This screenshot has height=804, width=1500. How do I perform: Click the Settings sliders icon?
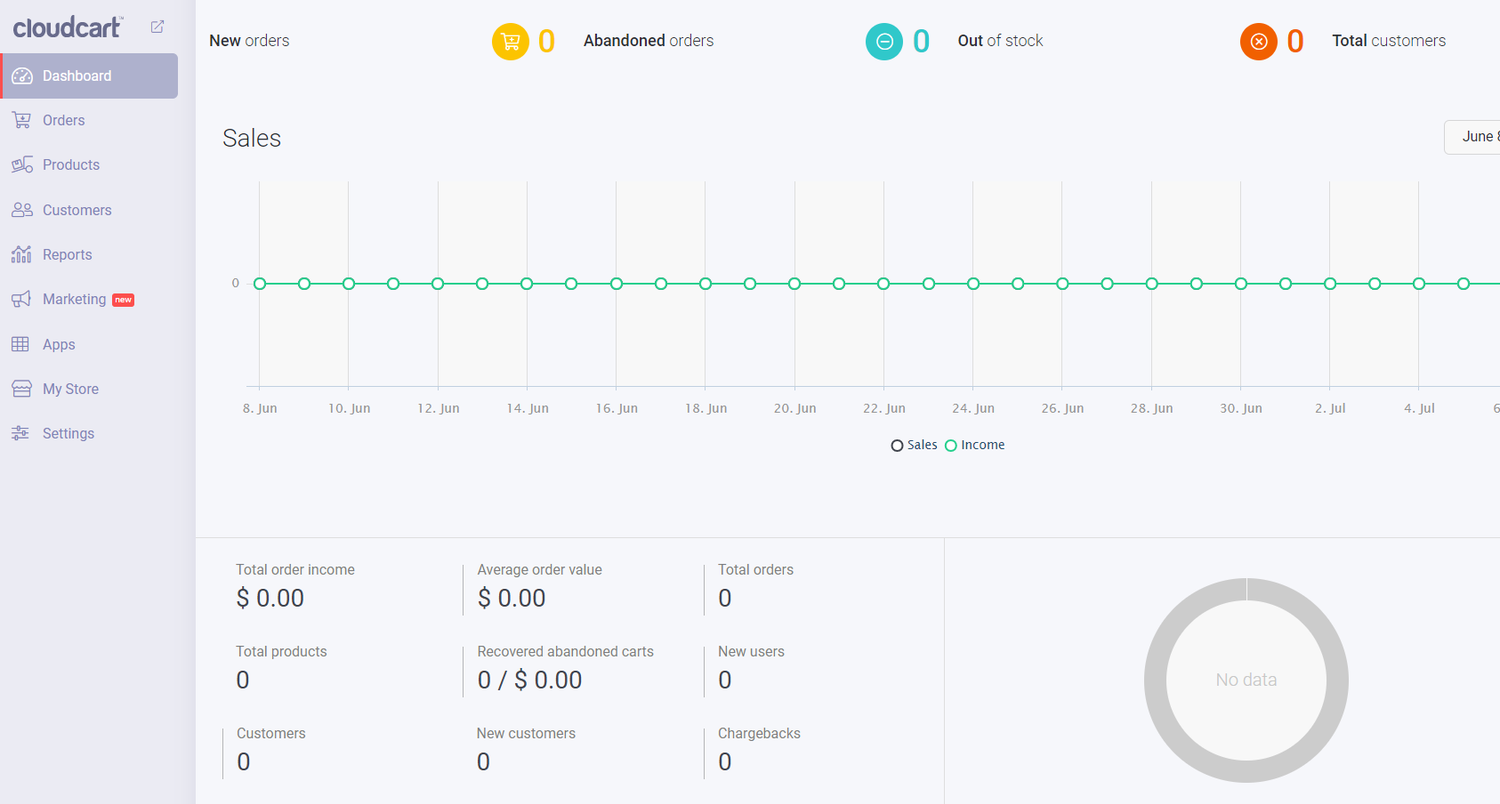(22, 433)
